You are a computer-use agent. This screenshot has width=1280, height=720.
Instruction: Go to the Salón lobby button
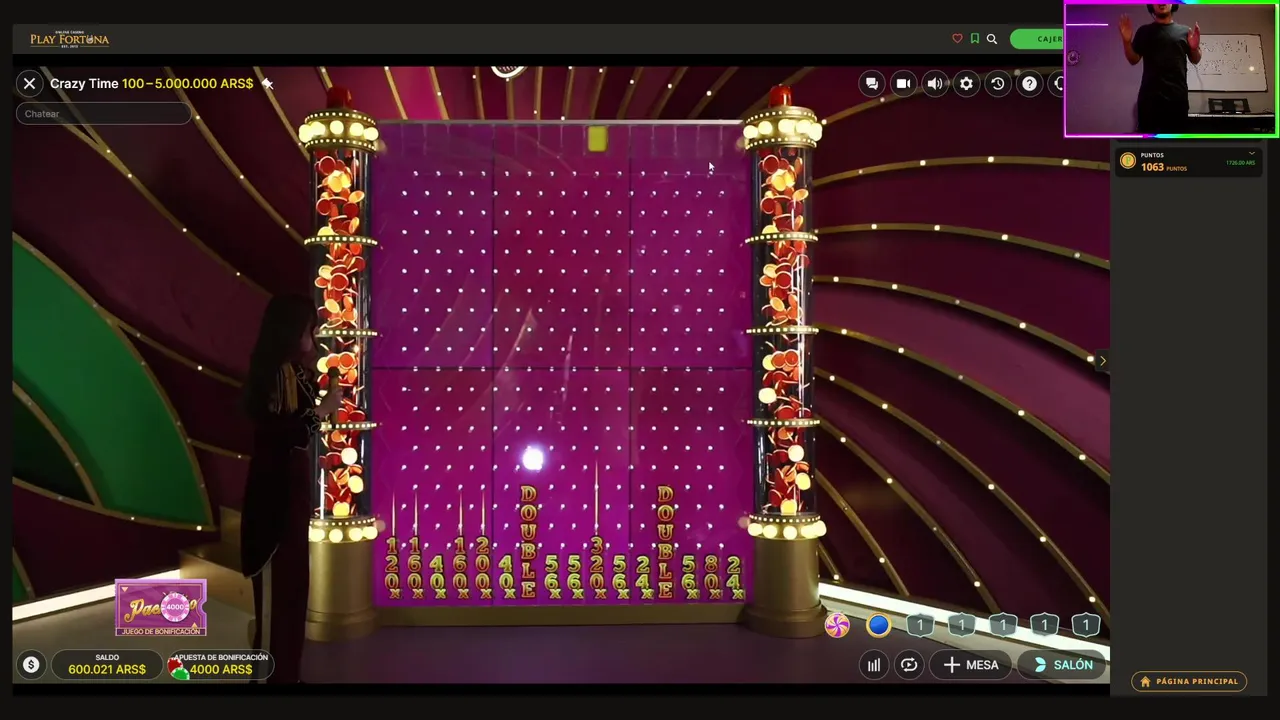(1064, 665)
